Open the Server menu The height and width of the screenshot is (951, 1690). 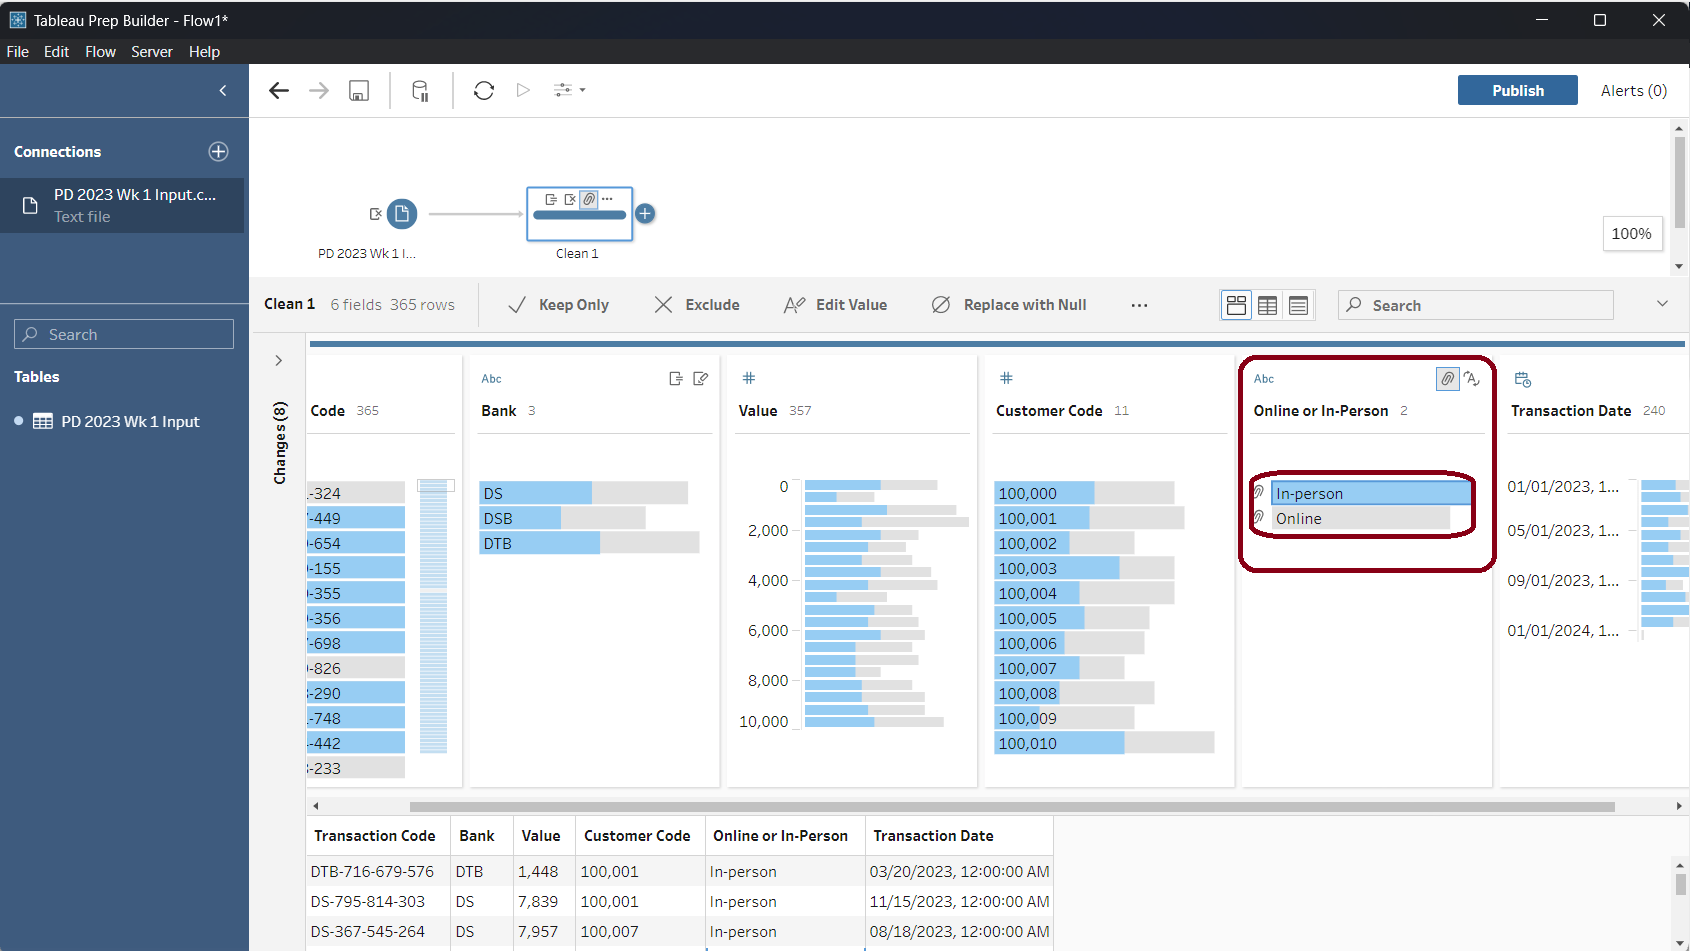(151, 52)
